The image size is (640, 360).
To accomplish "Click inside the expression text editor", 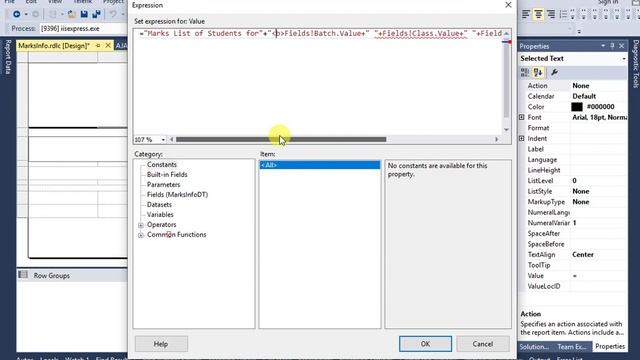I will tap(318, 82).
